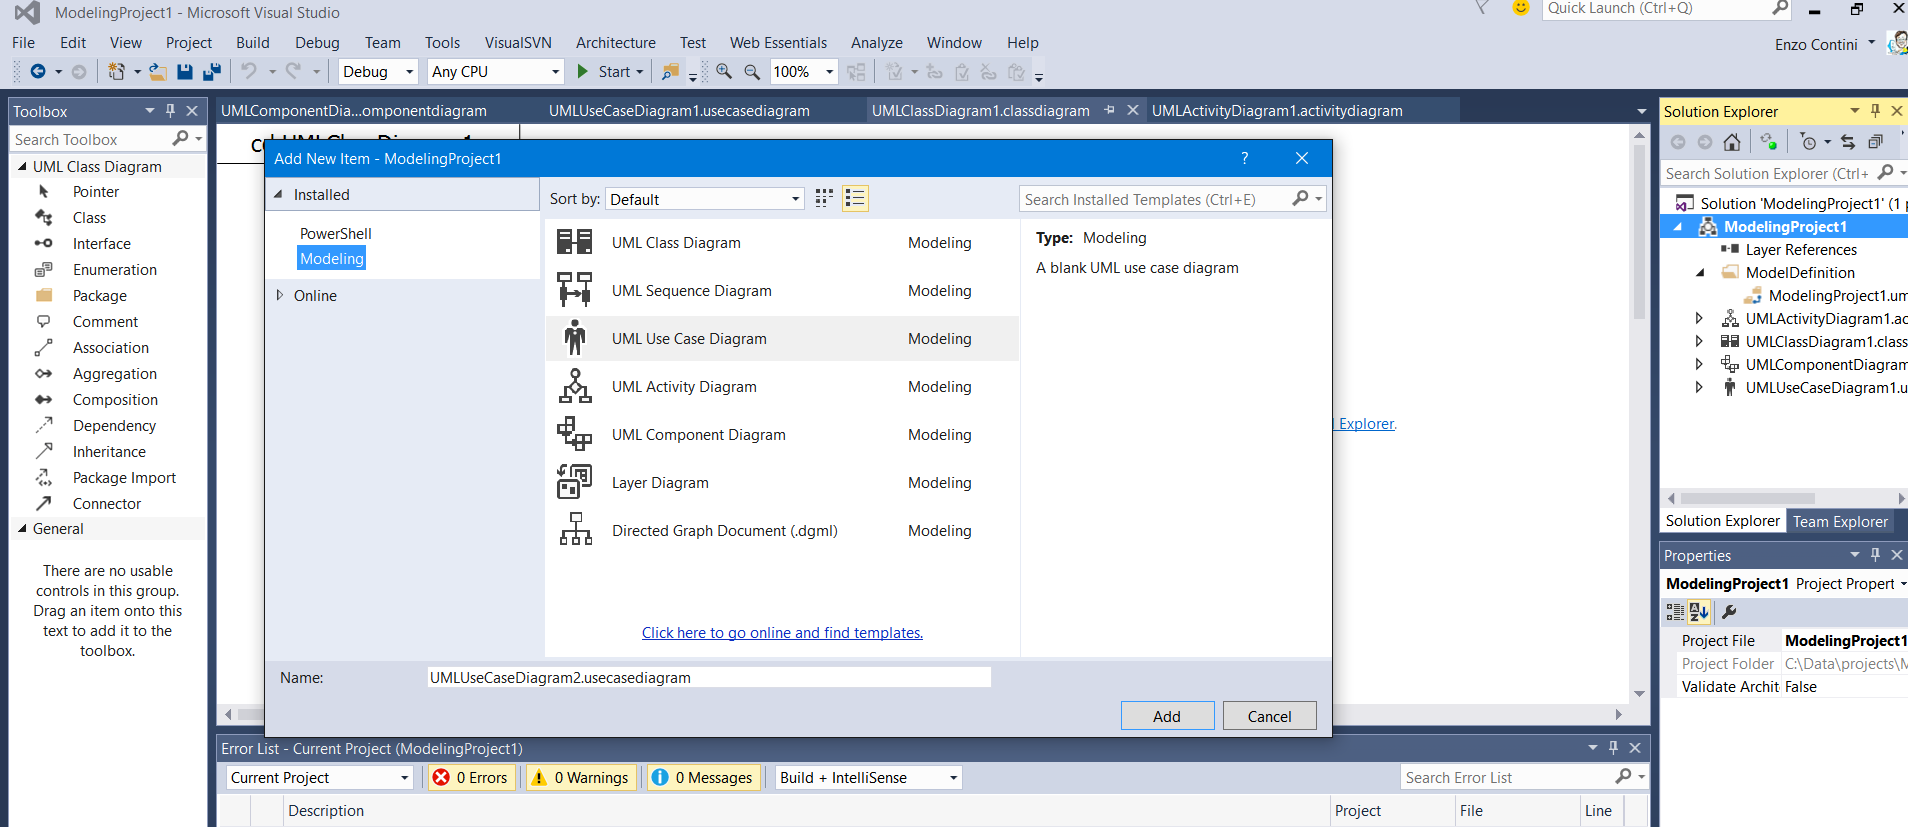Select the Interface tool in Toolbox
The width and height of the screenshot is (1908, 827).
101,244
